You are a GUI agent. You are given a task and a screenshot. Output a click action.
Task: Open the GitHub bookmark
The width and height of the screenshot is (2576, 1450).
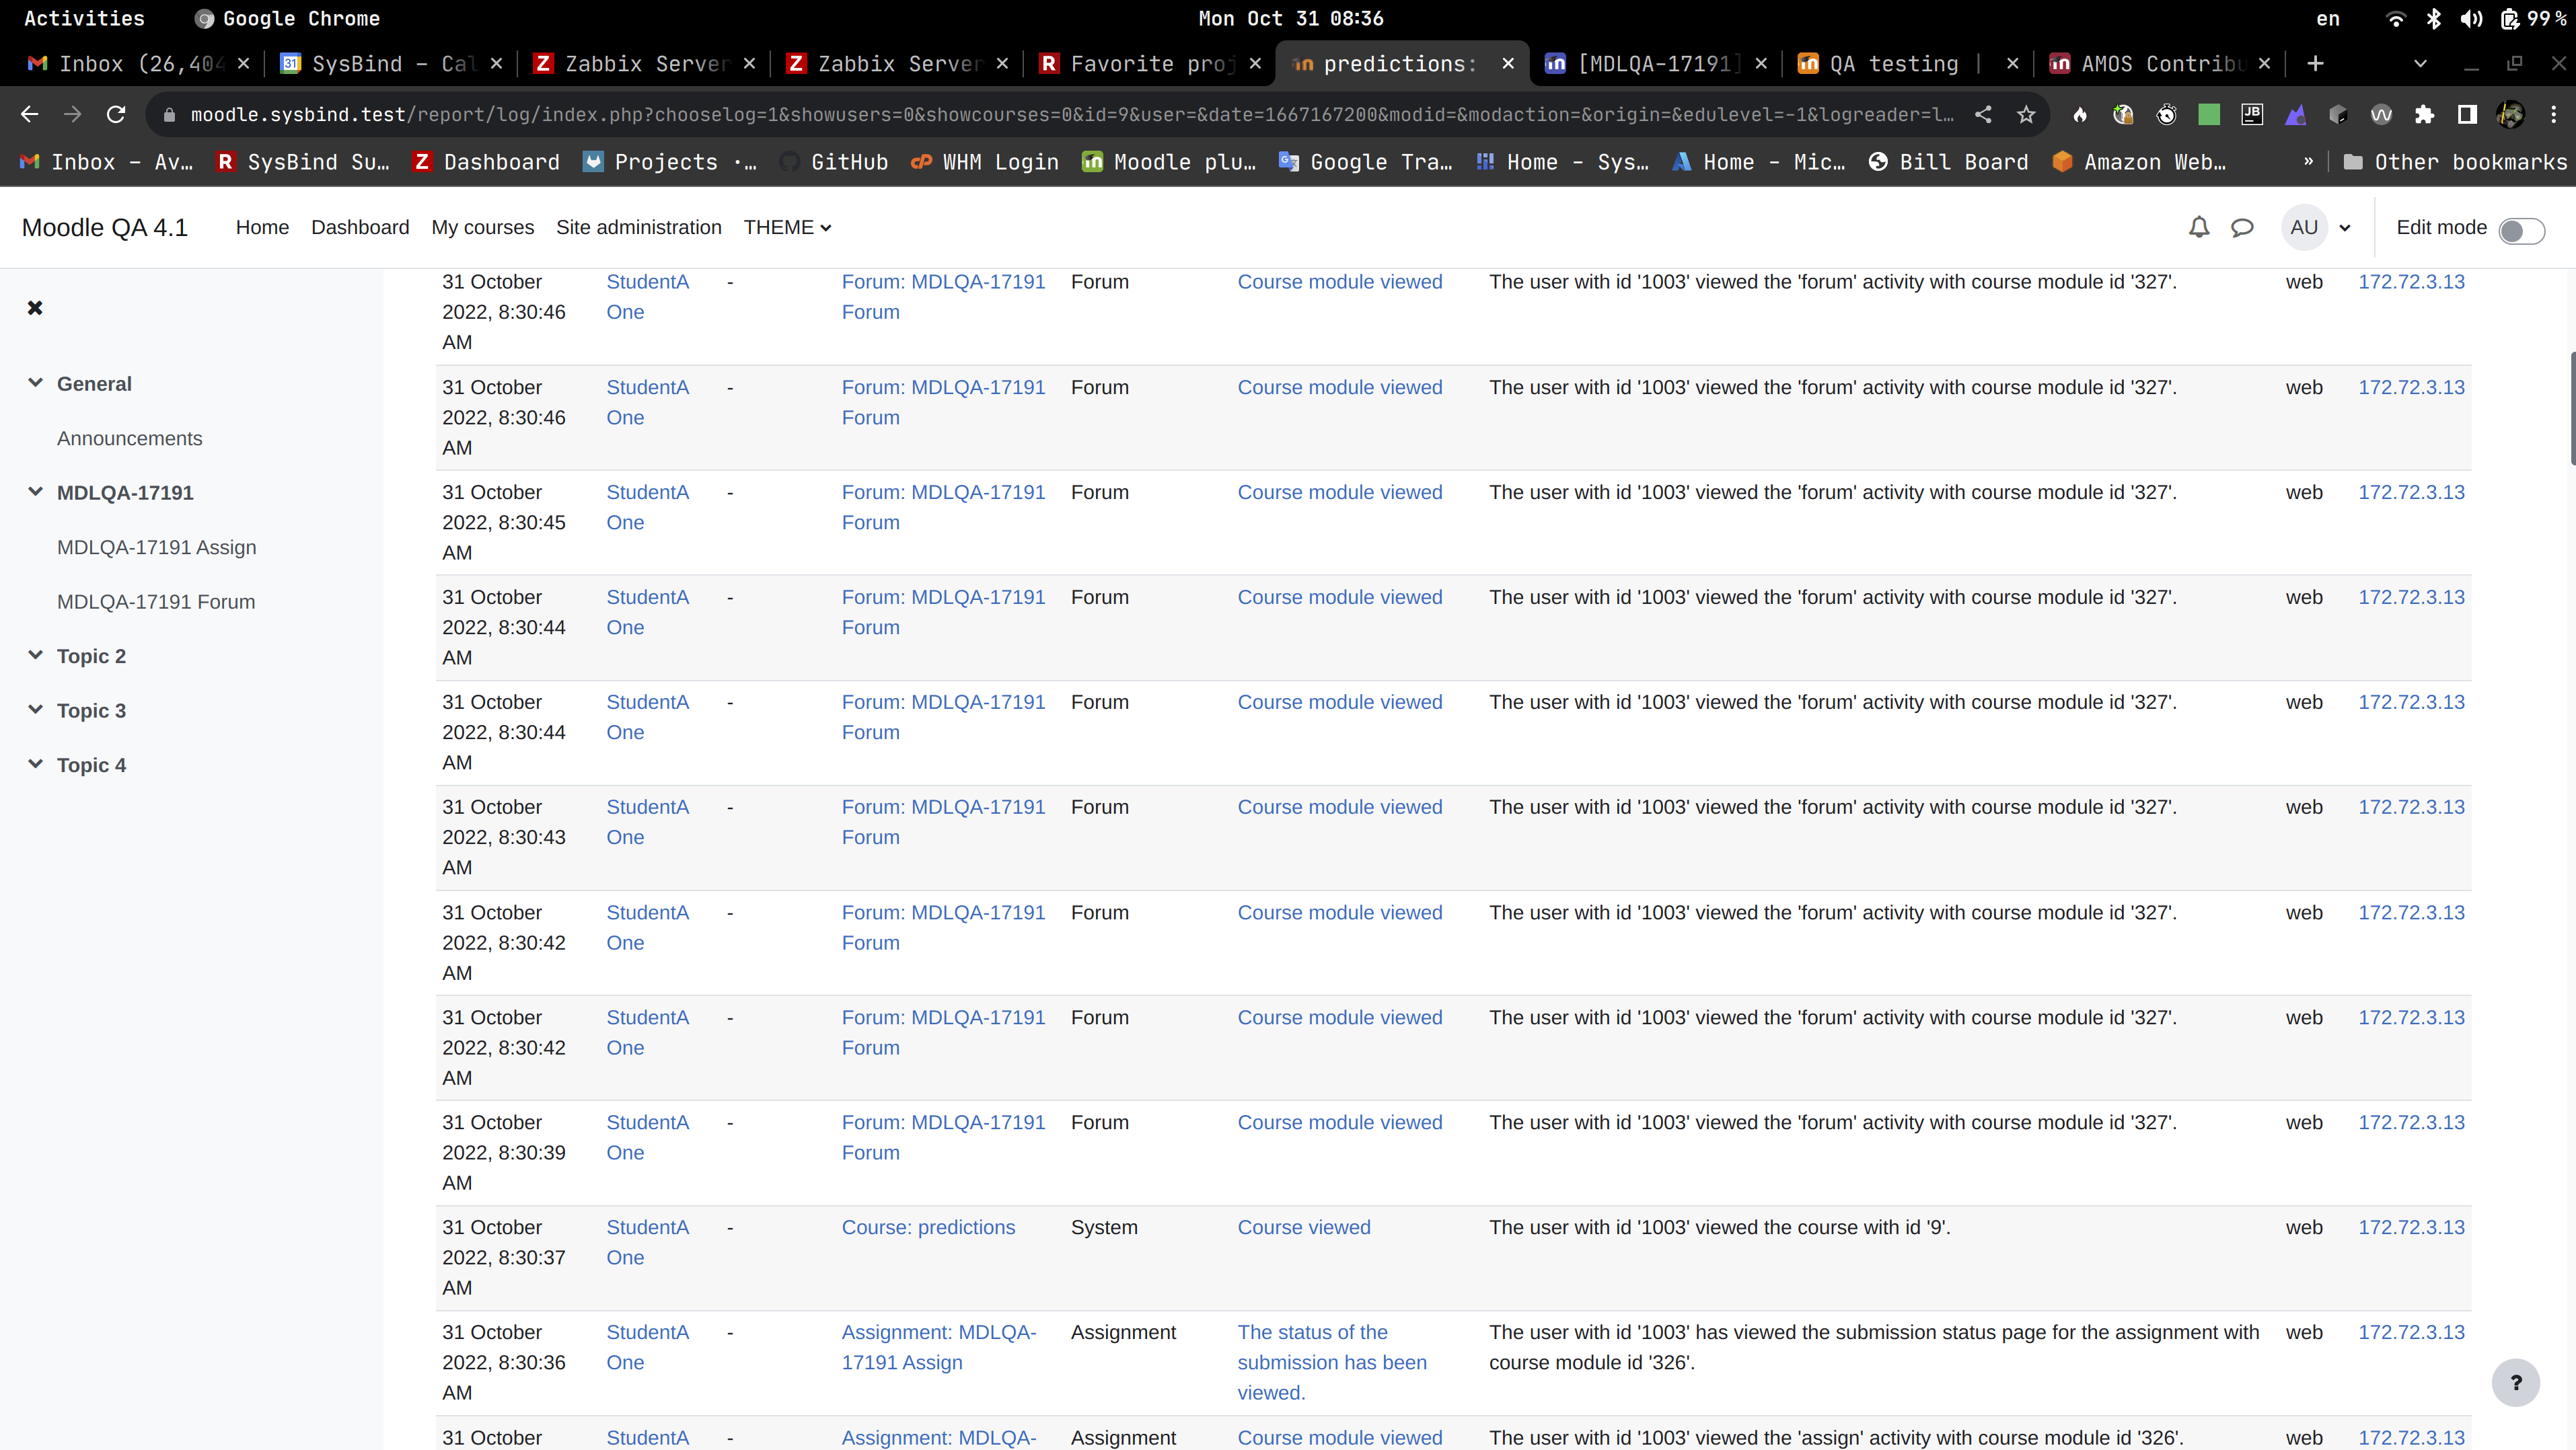[834, 162]
